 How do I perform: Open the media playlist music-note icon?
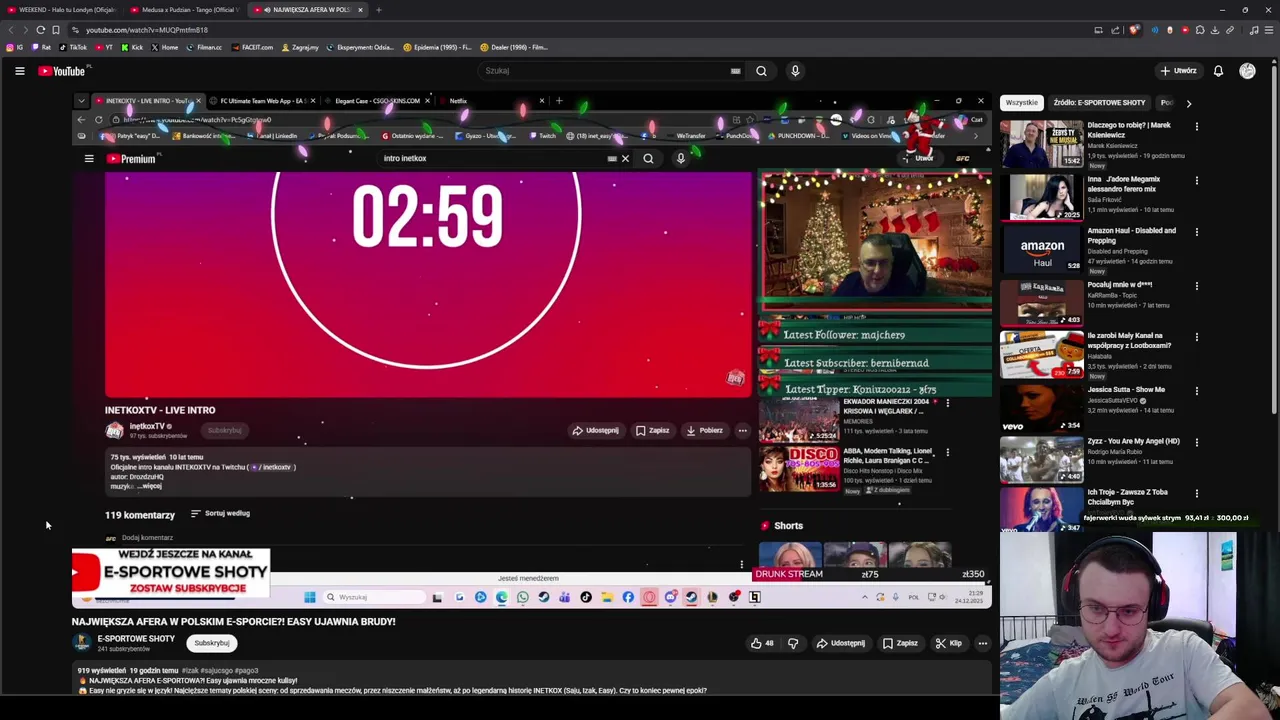1254,30
